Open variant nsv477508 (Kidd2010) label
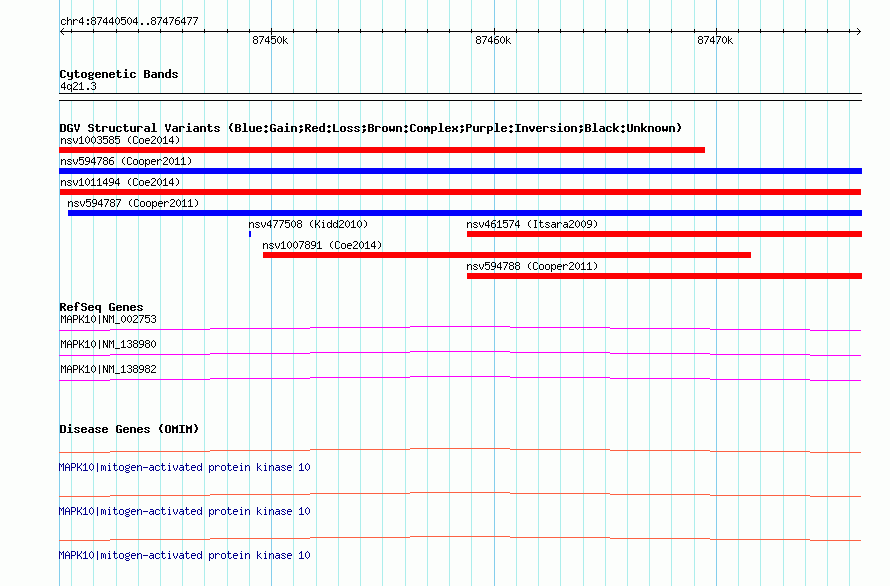The height and width of the screenshot is (586, 890). tap(308, 224)
